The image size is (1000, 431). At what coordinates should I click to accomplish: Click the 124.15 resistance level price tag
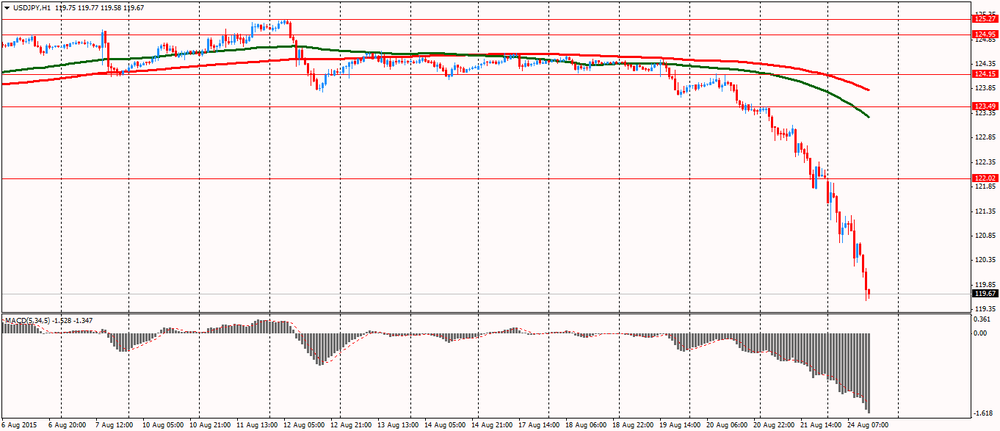pos(984,74)
